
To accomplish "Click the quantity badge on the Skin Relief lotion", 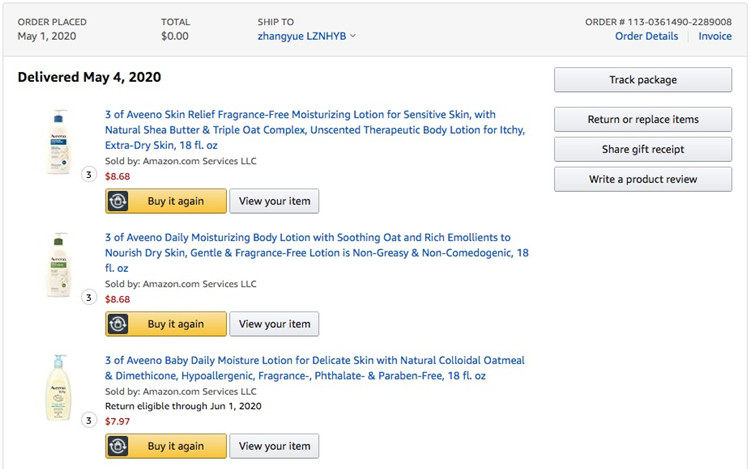I will (x=88, y=175).
